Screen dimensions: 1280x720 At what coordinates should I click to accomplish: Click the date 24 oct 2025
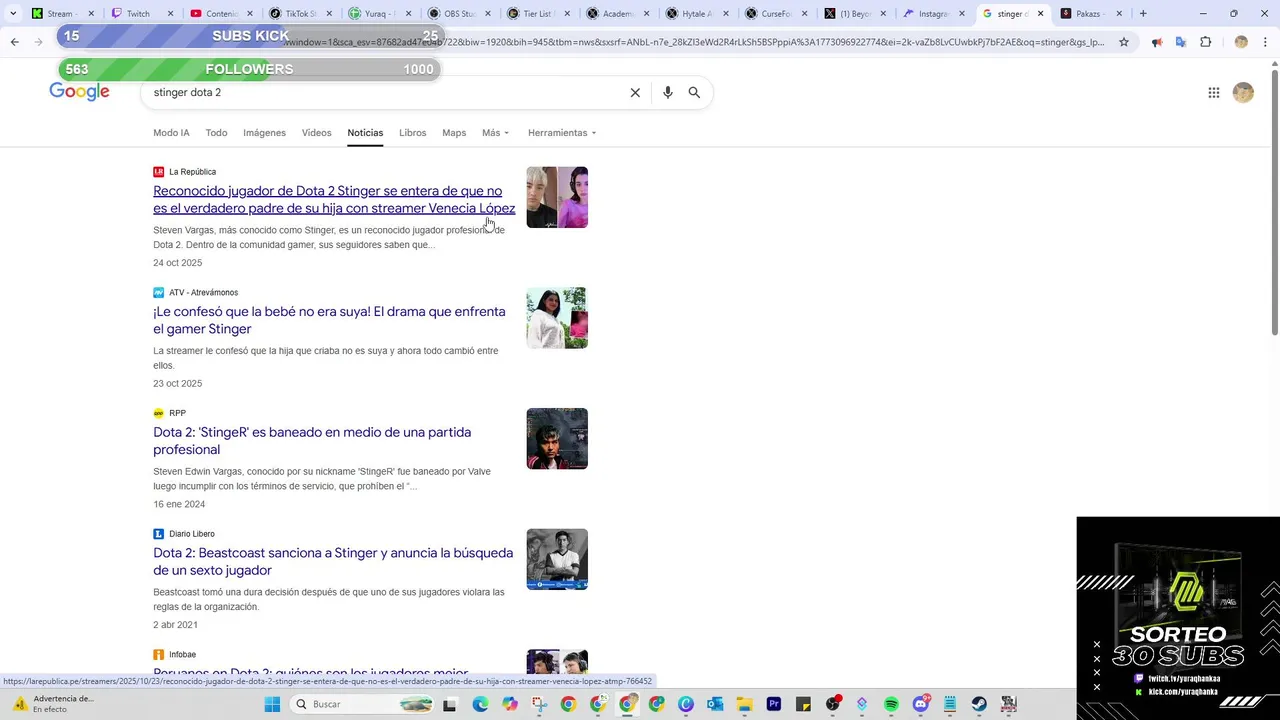pos(177,263)
